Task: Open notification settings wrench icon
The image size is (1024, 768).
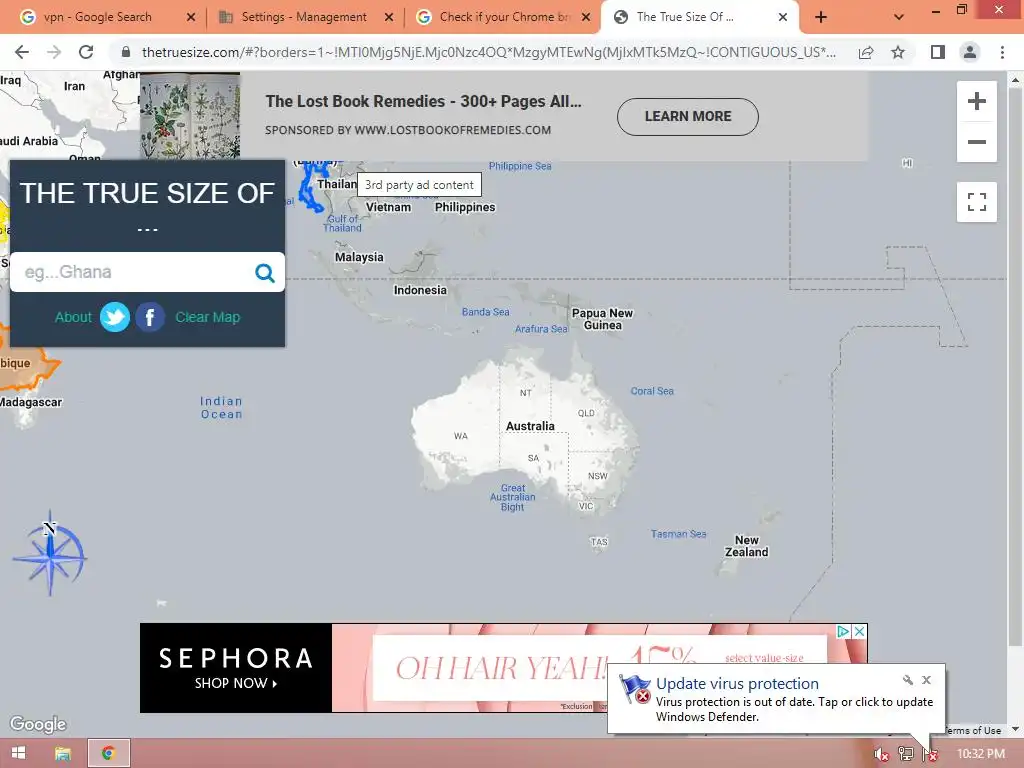Action: pyautogui.click(x=908, y=680)
